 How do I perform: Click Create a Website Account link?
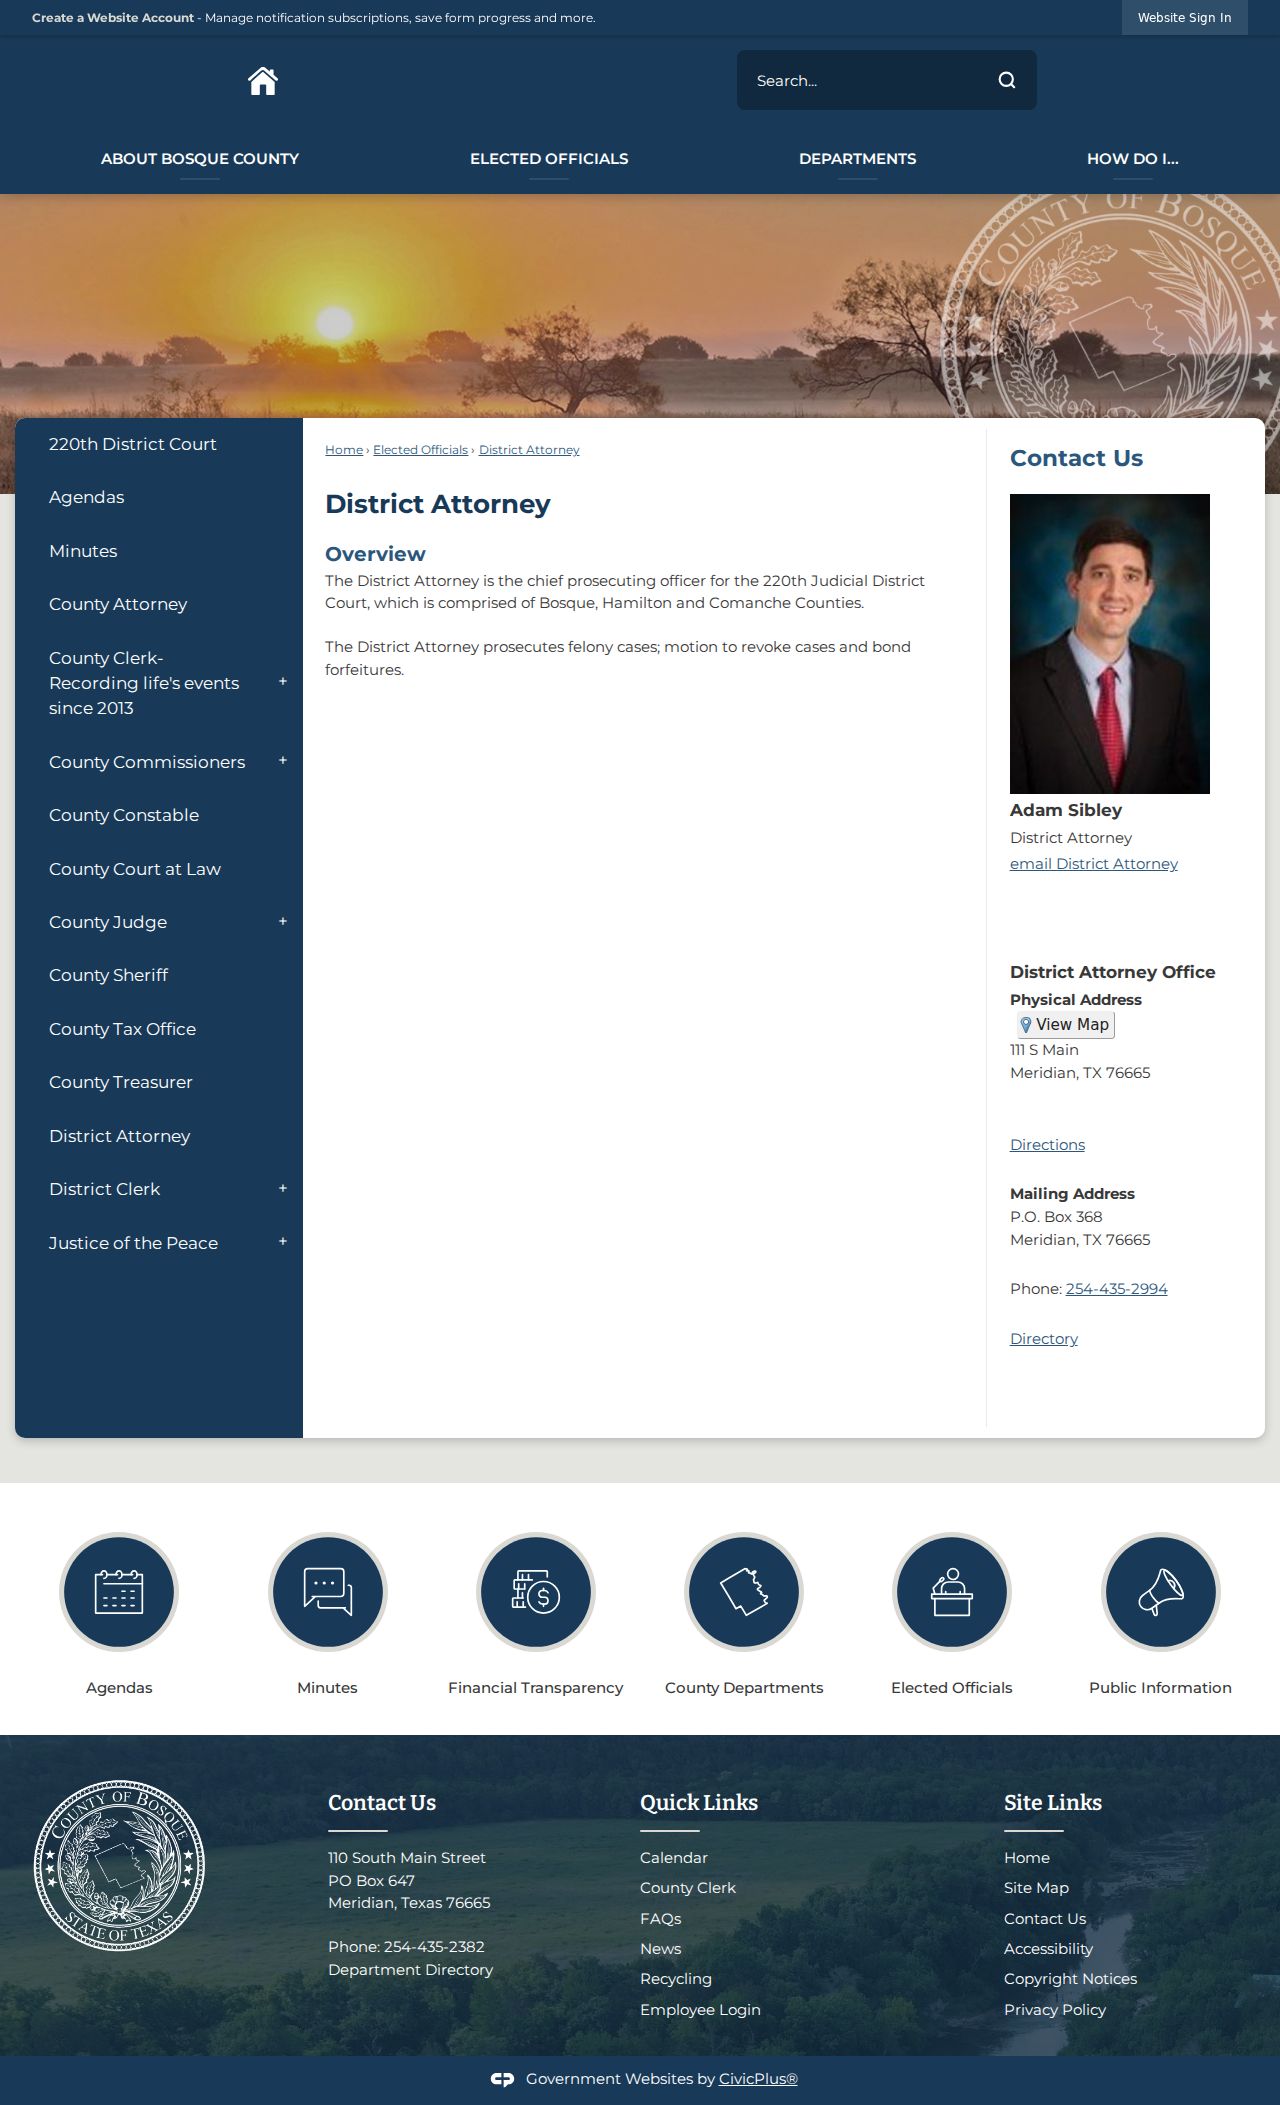point(113,18)
